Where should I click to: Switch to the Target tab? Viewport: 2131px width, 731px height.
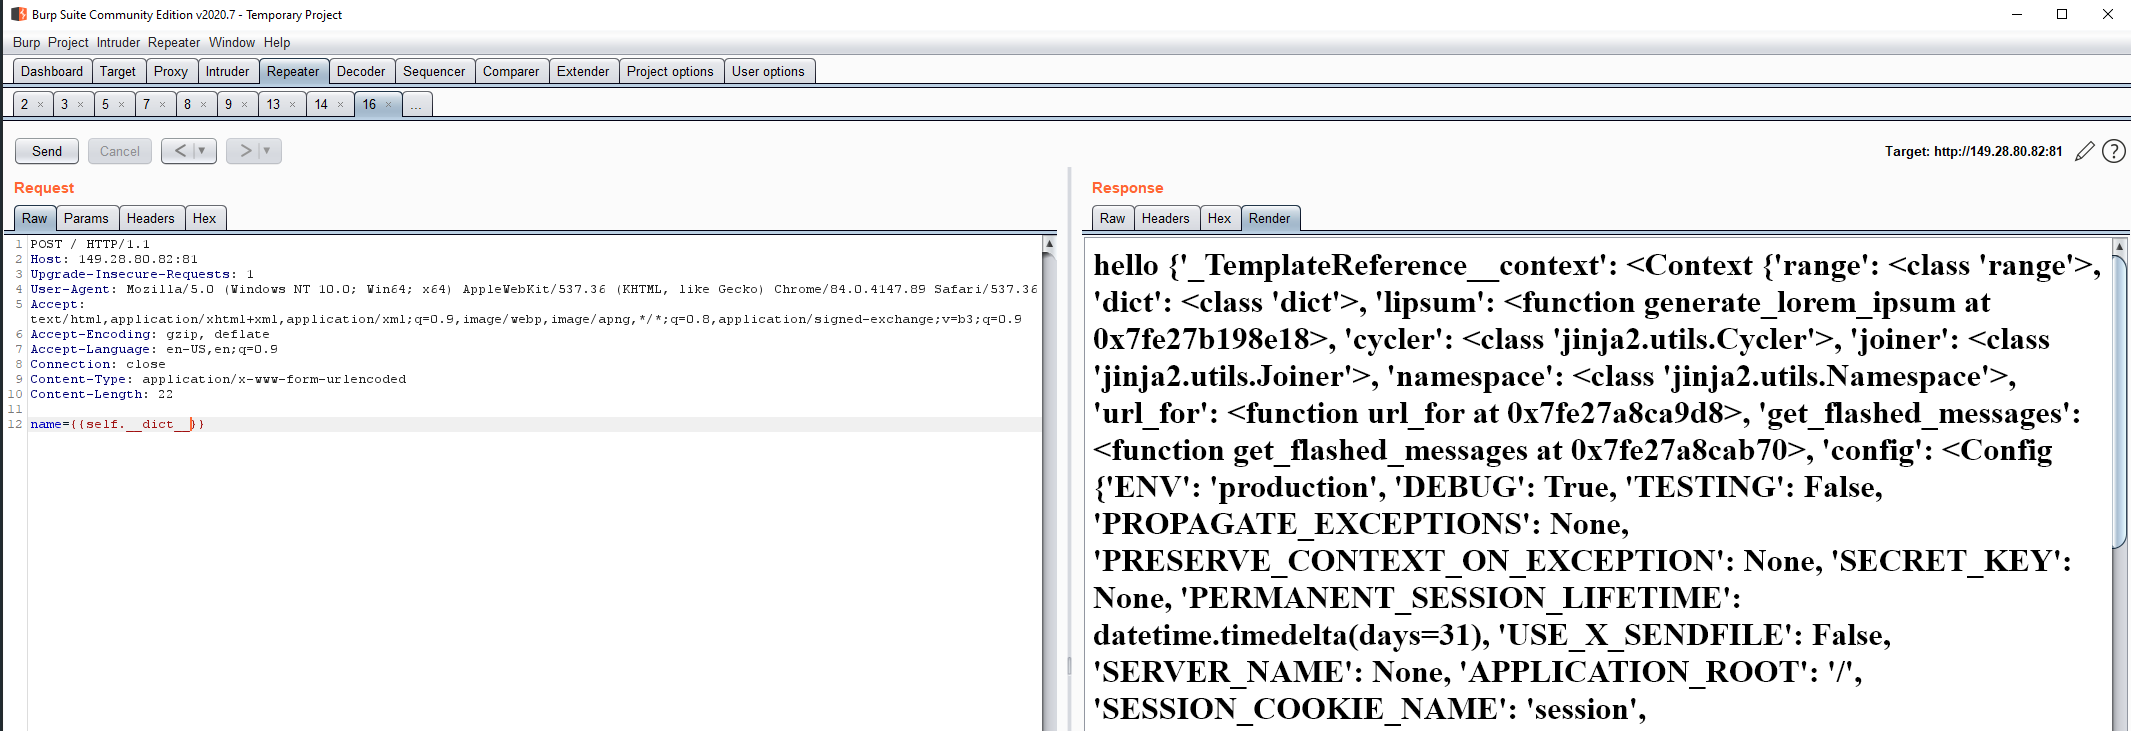click(x=118, y=71)
